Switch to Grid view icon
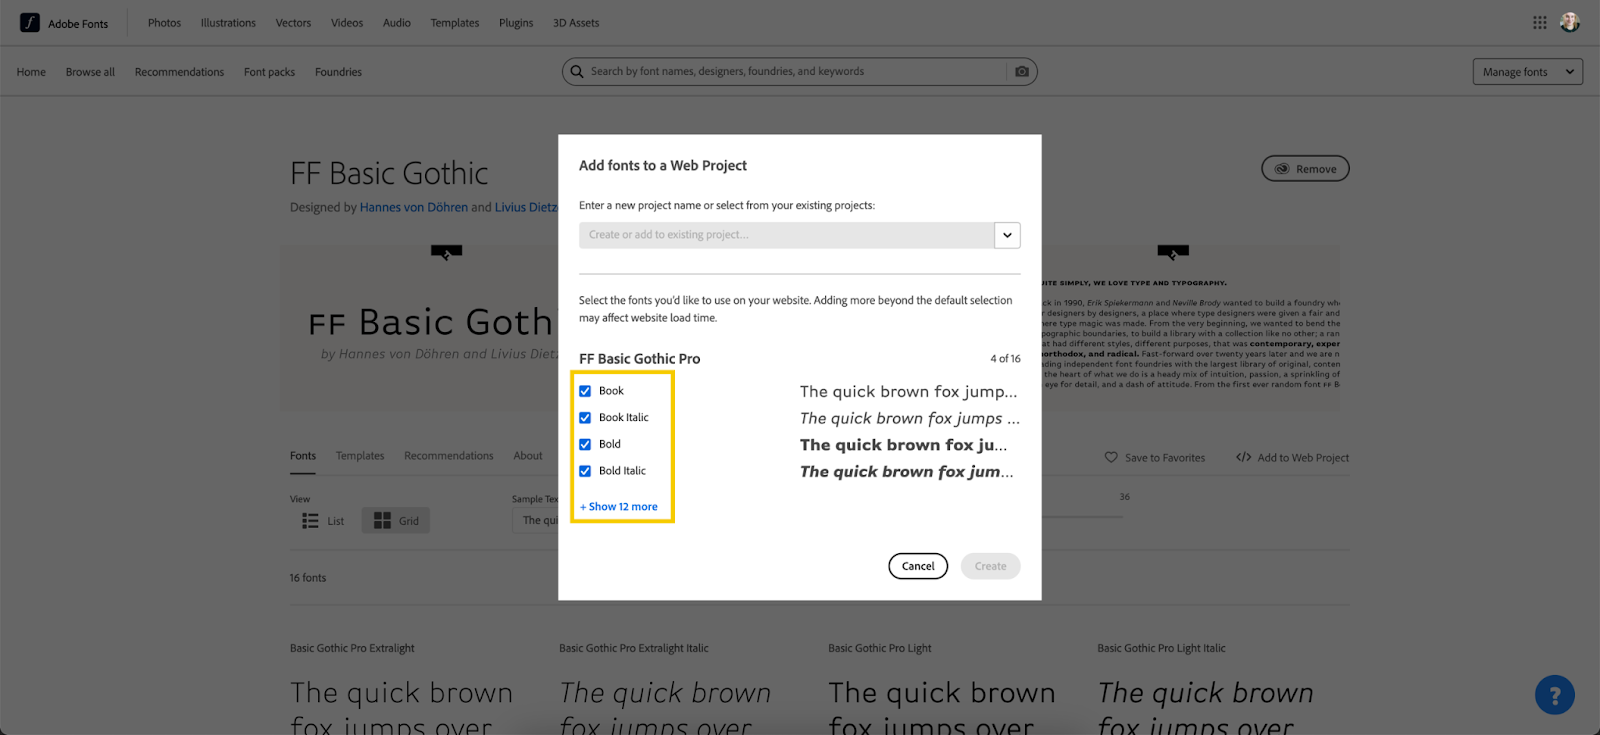 point(383,521)
